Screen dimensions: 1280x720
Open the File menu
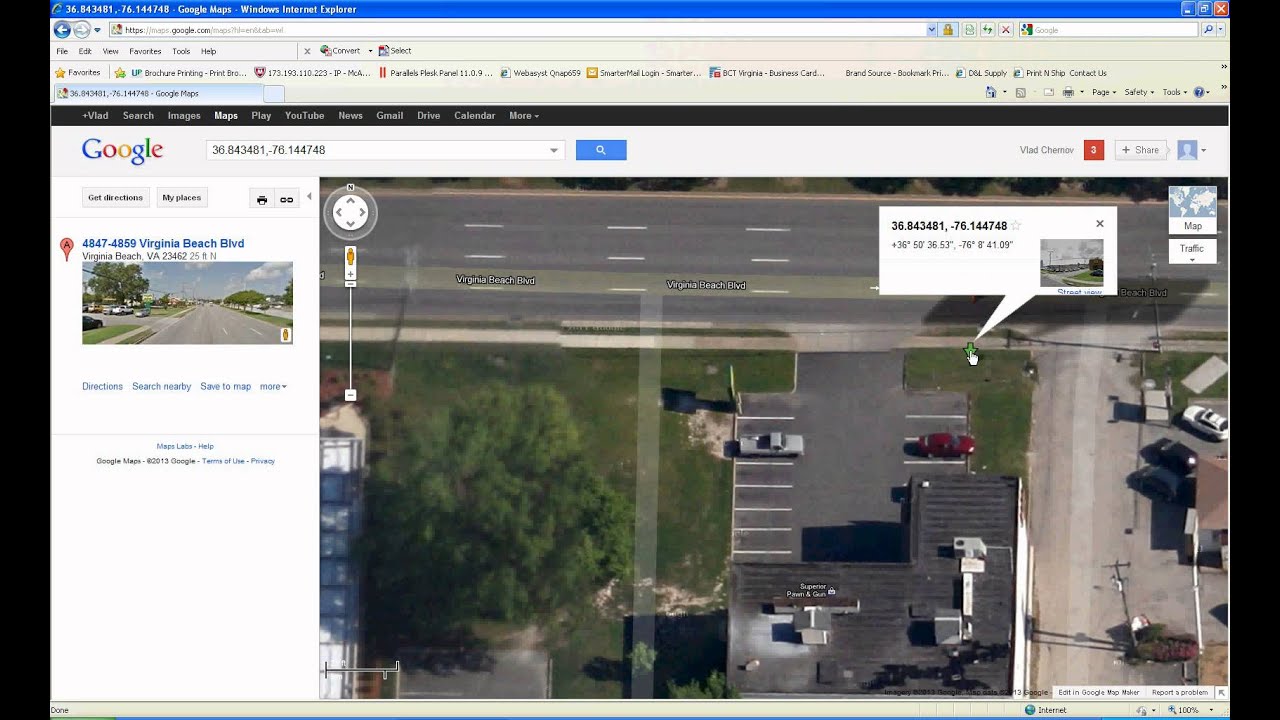(x=62, y=51)
